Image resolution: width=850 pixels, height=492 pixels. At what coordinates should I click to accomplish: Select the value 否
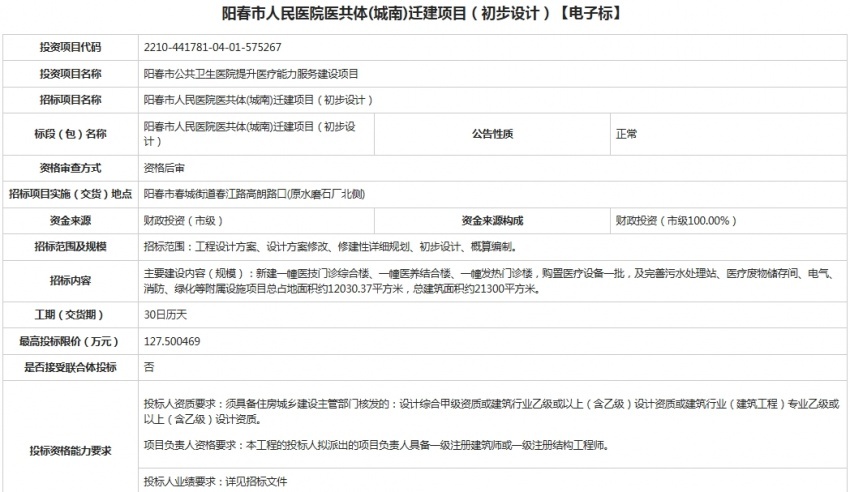point(149,367)
